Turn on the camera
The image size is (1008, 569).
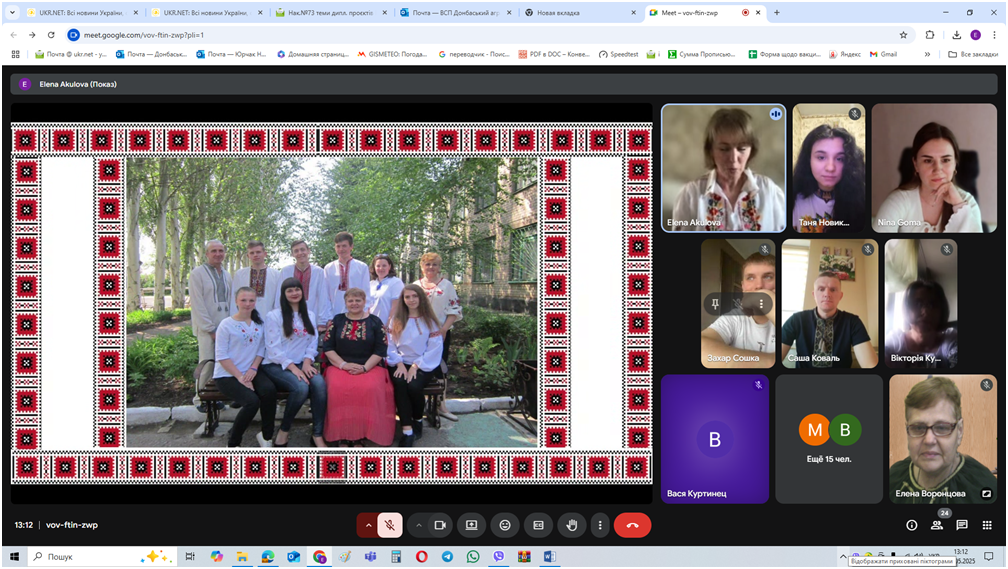click(x=440, y=525)
